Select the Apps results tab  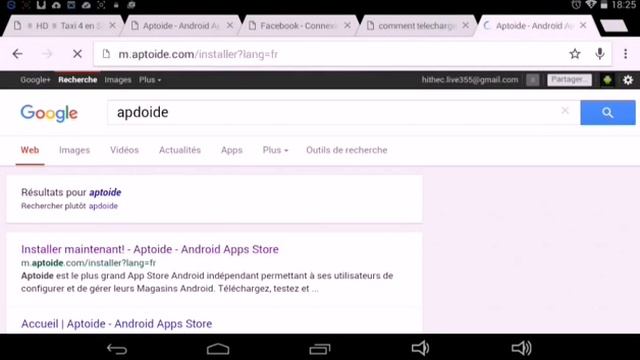232,150
